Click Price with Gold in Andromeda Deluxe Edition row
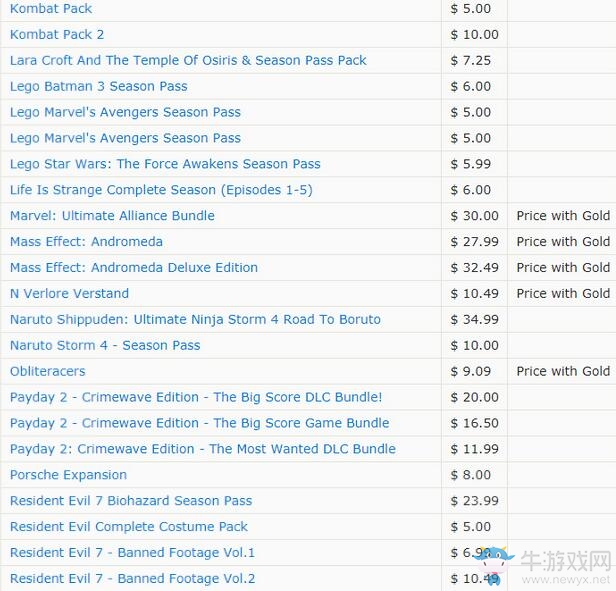 (x=563, y=268)
